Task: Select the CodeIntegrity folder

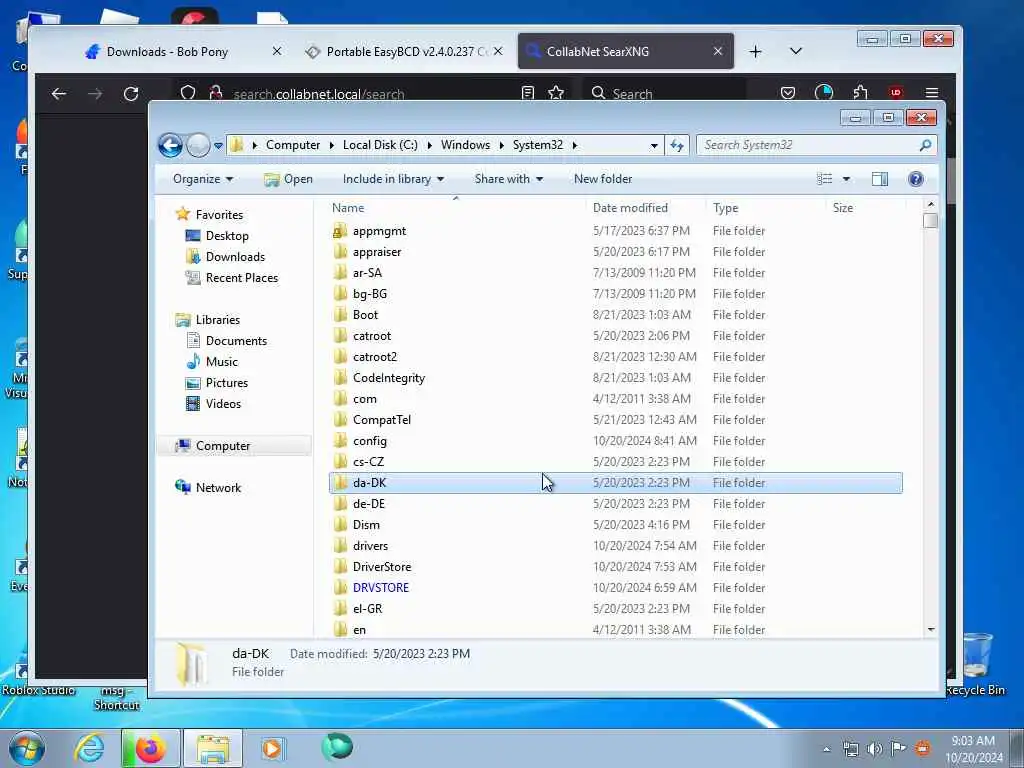Action: coord(389,378)
